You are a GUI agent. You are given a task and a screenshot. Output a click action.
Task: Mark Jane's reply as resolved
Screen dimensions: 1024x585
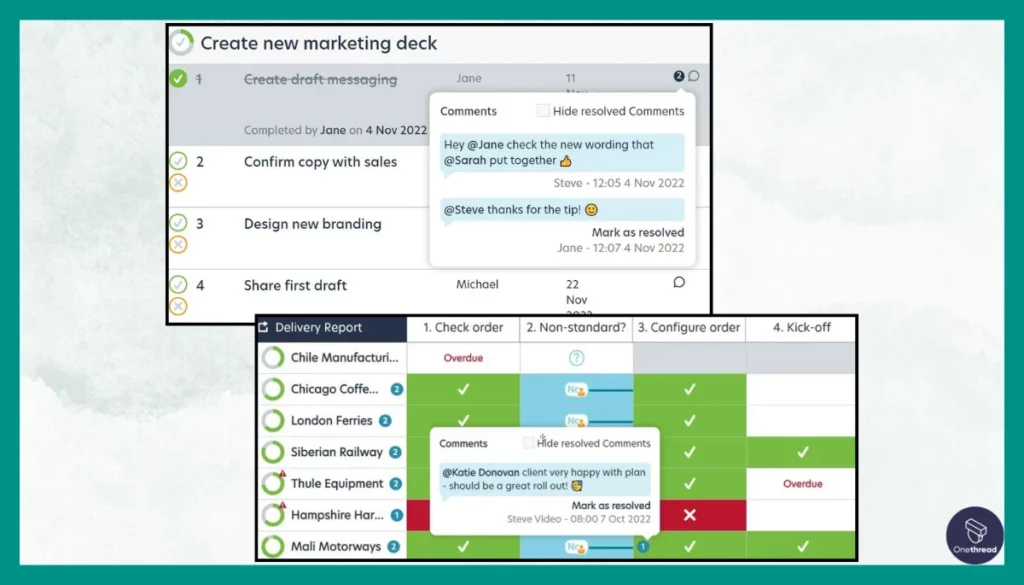(637, 232)
